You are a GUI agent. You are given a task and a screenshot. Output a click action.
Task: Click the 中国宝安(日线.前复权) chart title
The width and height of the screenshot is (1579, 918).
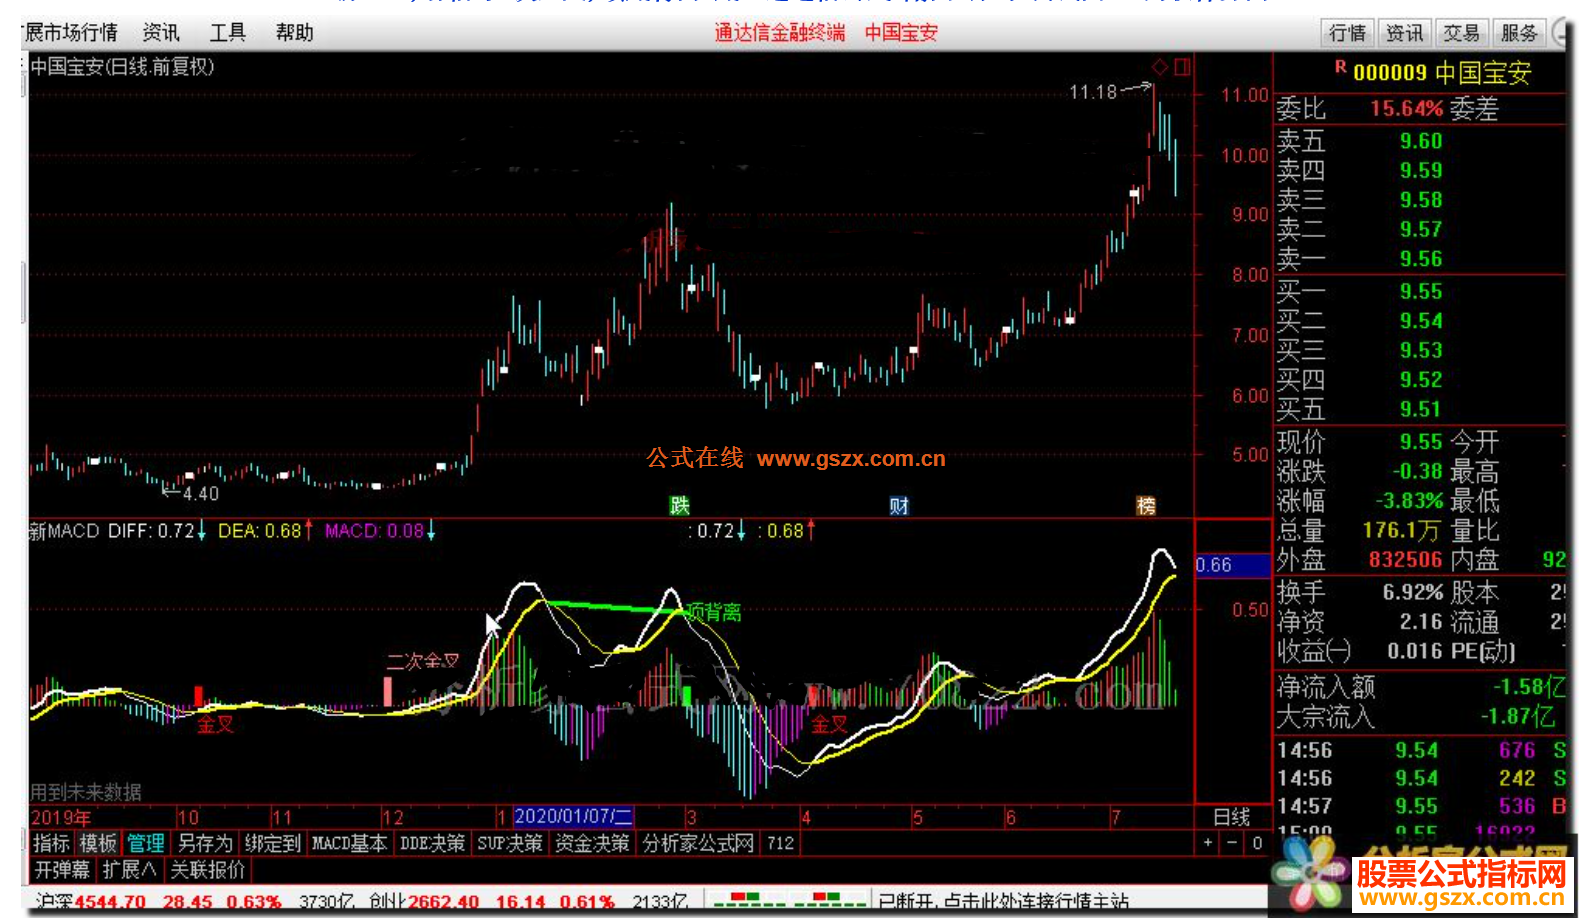pyautogui.click(x=122, y=67)
